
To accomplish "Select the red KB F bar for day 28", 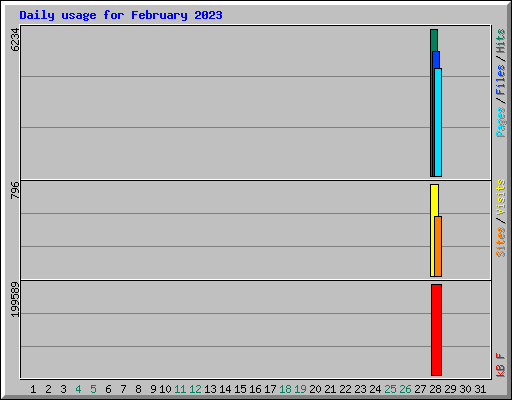I will pos(436,330).
